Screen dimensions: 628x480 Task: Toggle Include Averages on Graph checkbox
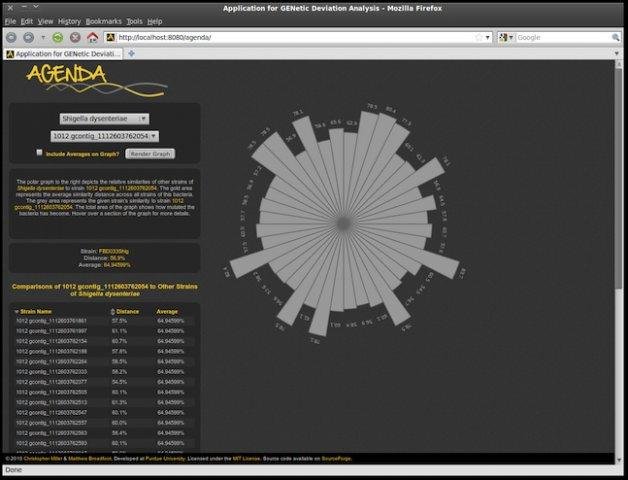point(39,152)
